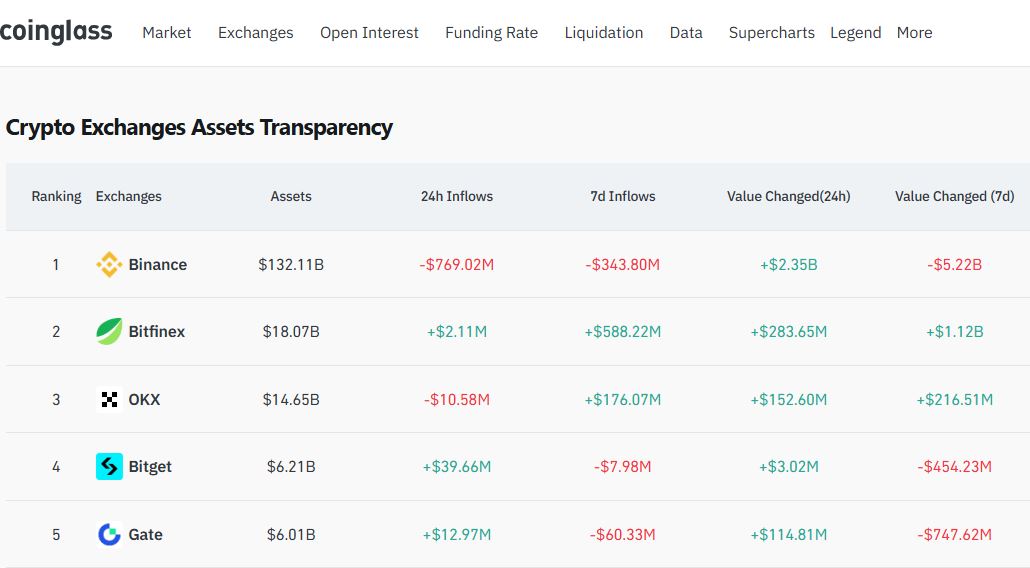Select Gate 7d value change -$747.62M

click(954, 535)
